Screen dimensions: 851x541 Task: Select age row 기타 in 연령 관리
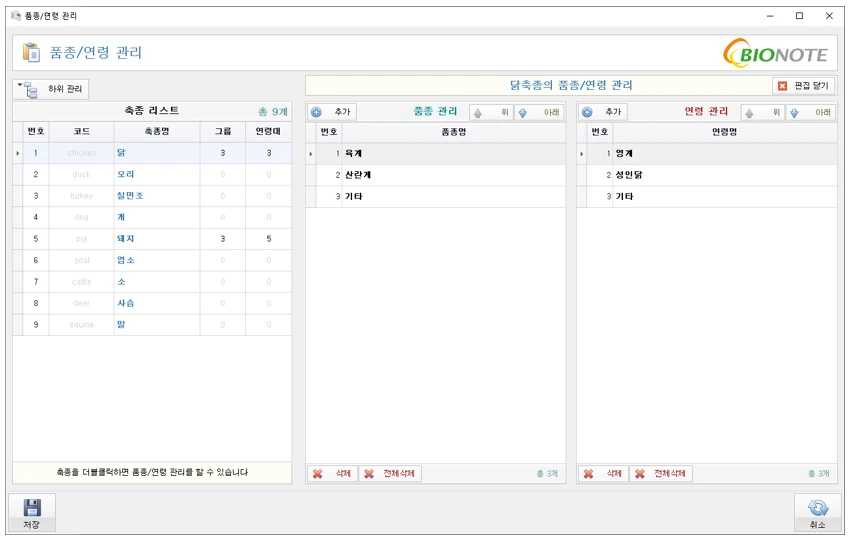click(707, 196)
